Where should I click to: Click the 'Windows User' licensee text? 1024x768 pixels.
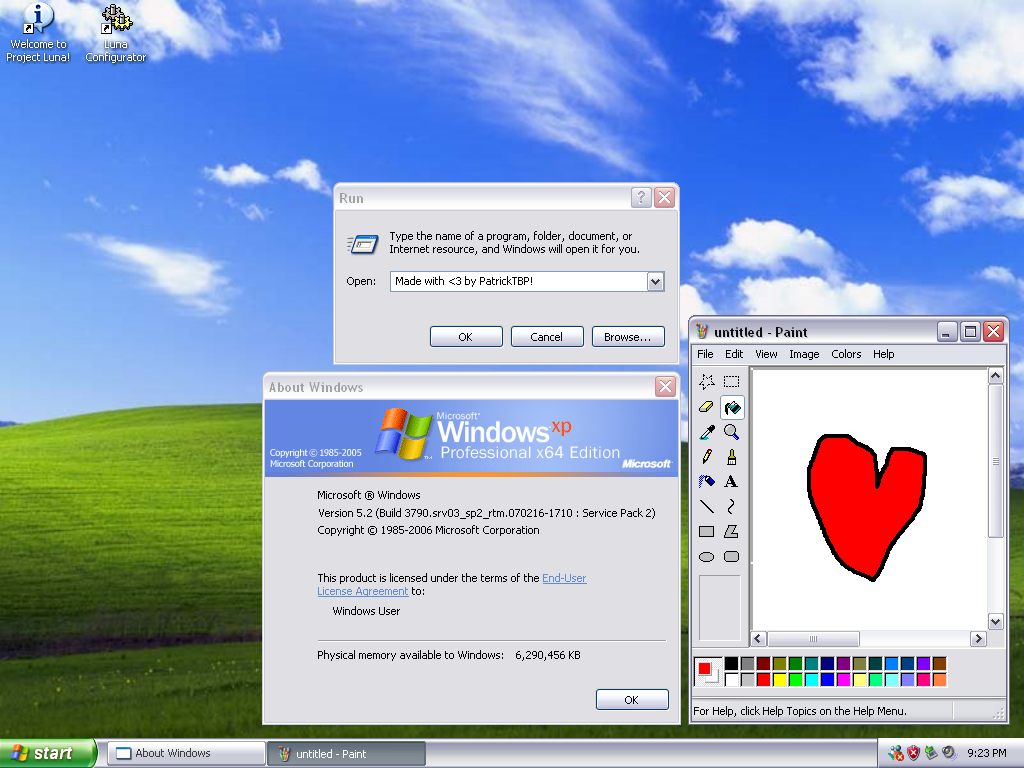[x=366, y=611]
